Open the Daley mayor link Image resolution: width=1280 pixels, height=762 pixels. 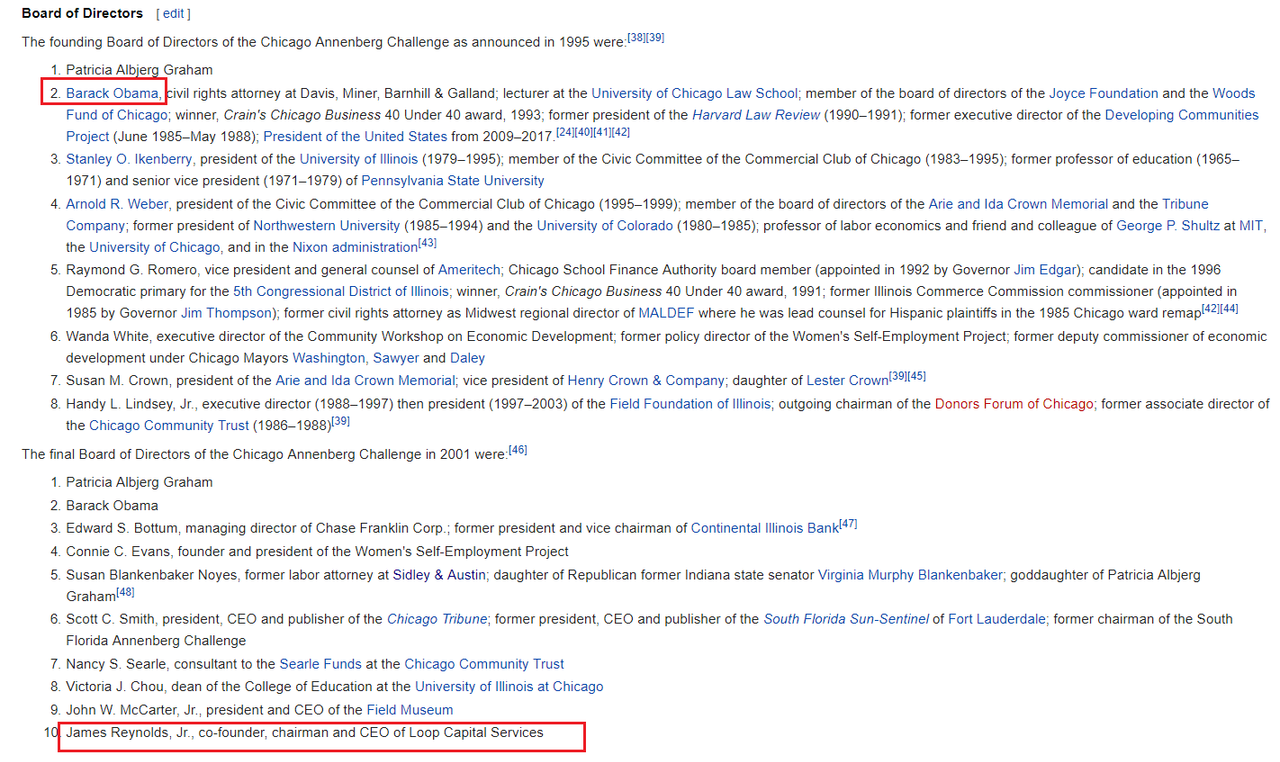[x=467, y=358]
